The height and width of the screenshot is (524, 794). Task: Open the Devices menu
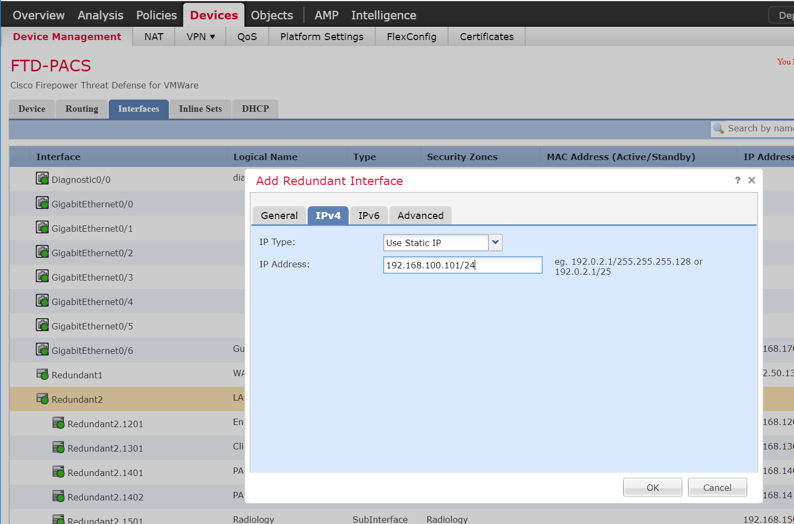(x=214, y=15)
